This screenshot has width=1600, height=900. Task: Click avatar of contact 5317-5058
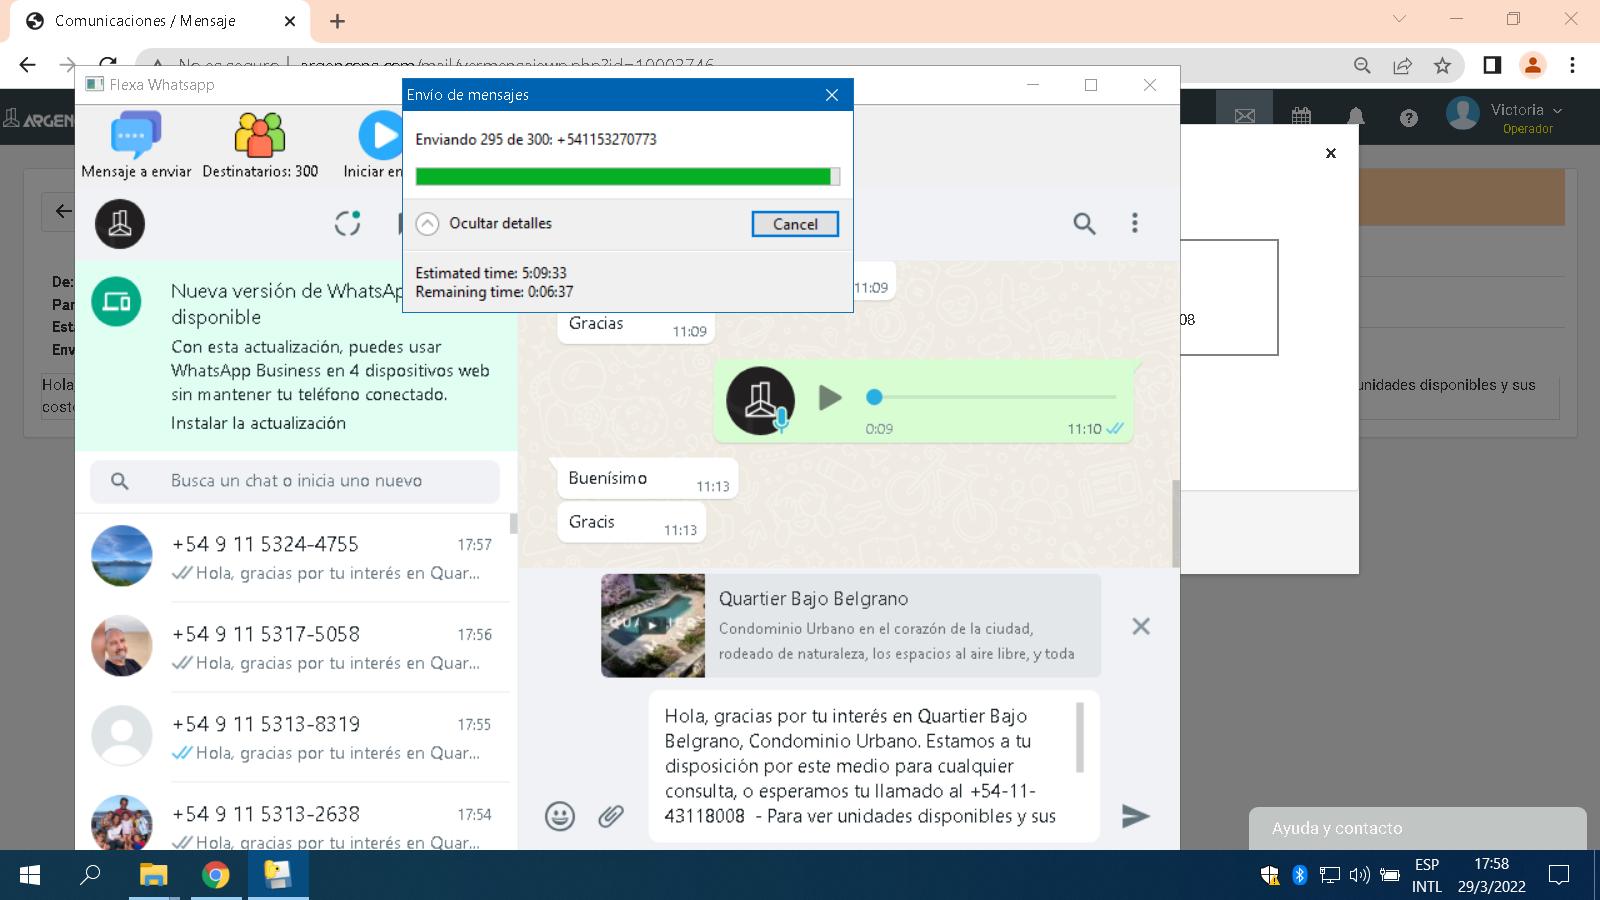(x=122, y=646)
